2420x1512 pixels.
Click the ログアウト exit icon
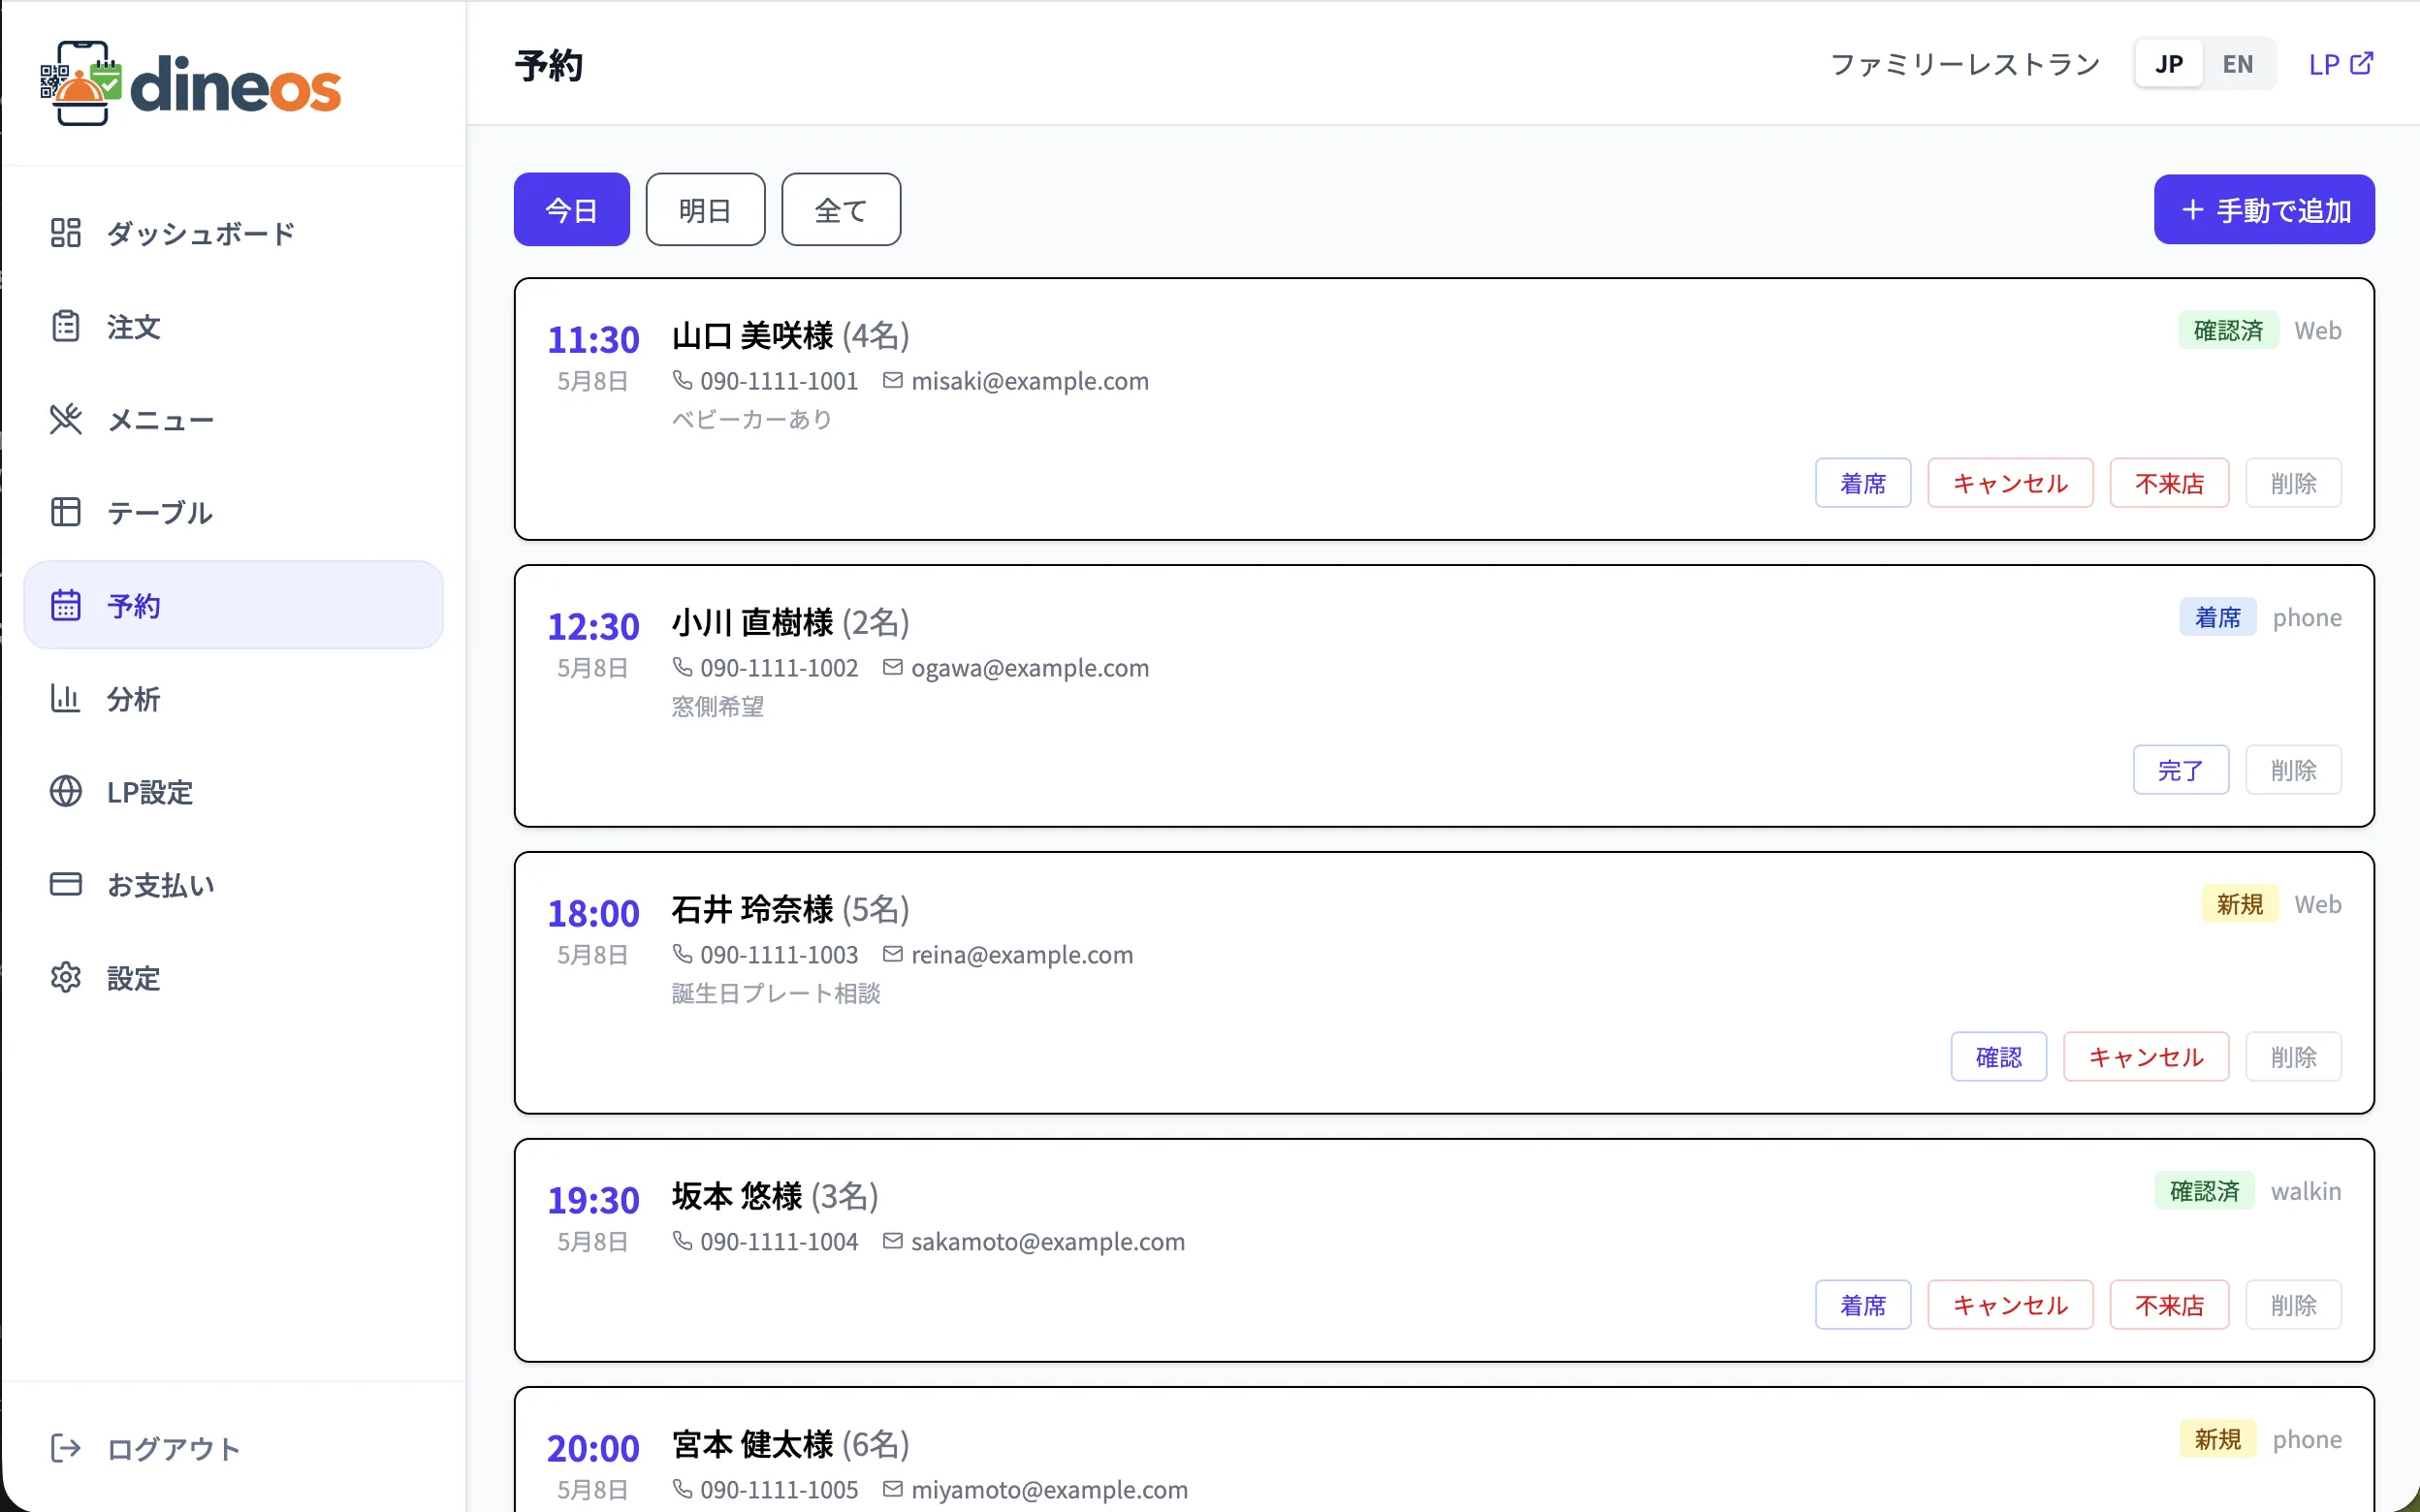tap(66, 1448)
